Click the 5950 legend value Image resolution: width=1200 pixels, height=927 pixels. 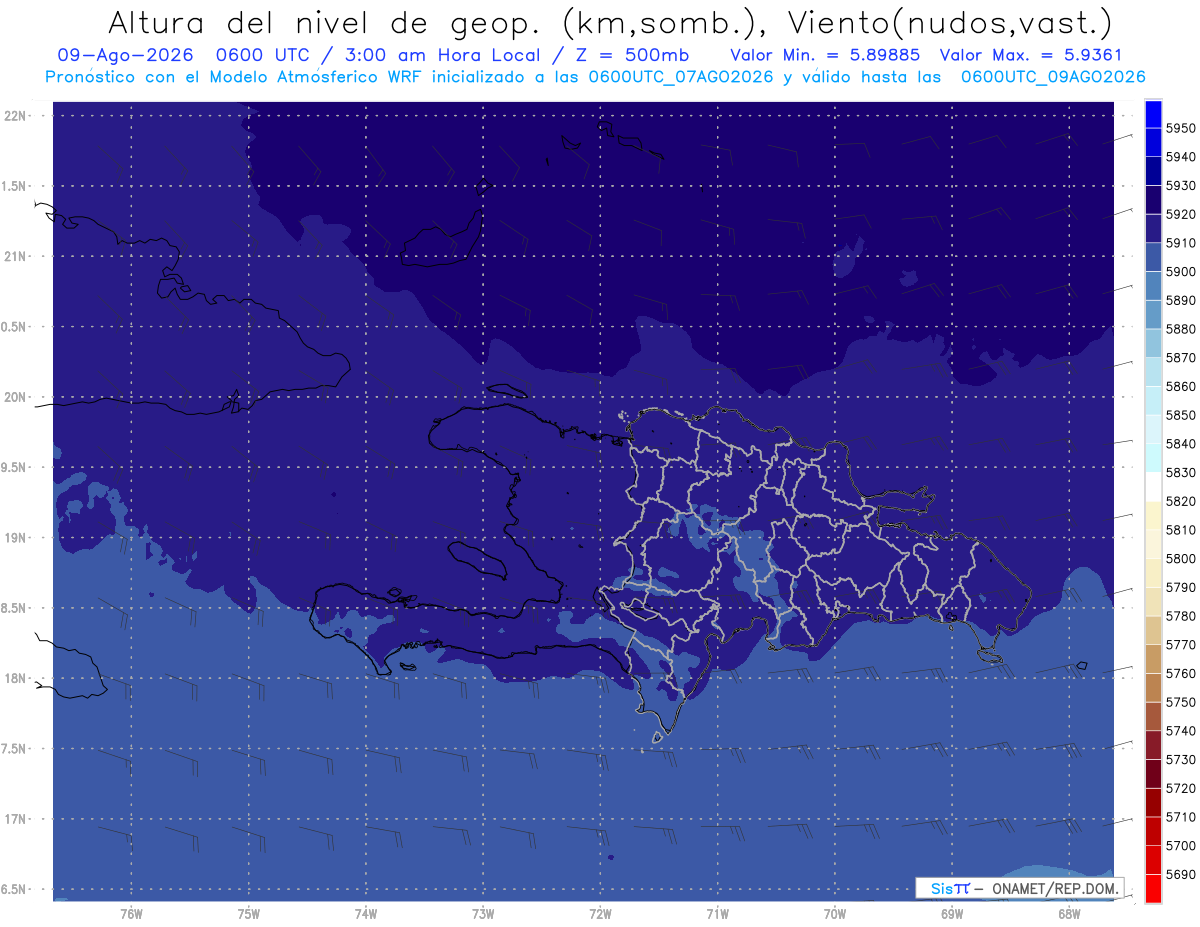coord(1180,128)
